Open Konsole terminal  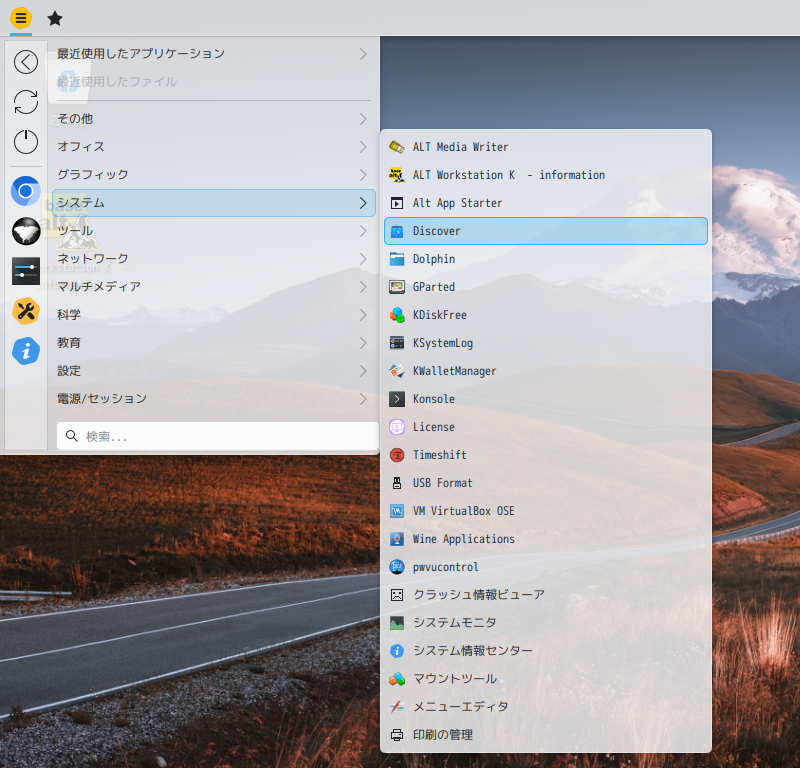(x=546, y=399)
